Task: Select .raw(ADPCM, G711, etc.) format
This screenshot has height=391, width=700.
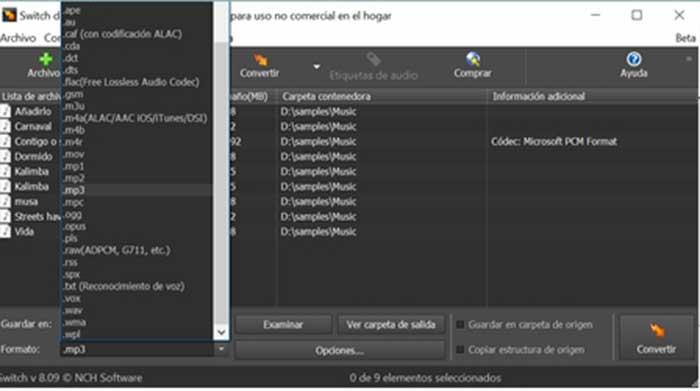Action: [x=137, y=250]
